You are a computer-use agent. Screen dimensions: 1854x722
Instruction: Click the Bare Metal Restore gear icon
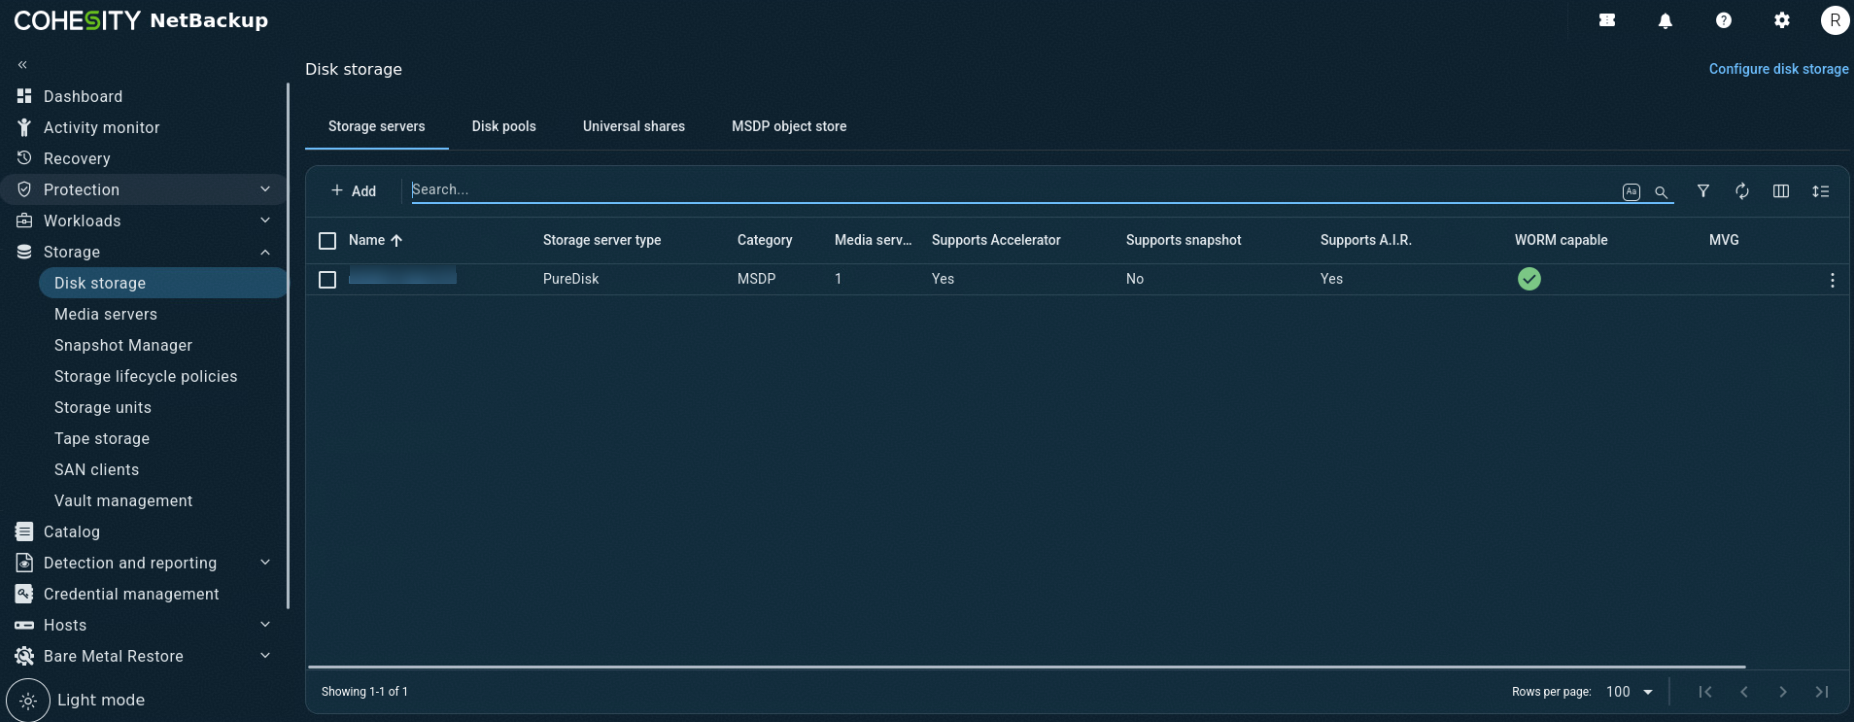[24, 656]
